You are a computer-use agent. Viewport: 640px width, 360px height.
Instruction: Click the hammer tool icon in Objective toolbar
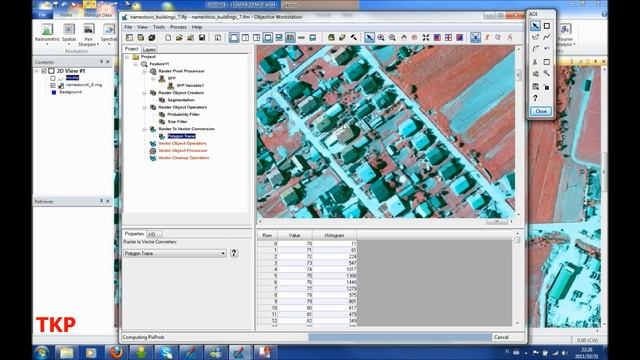tap(353, 38)
